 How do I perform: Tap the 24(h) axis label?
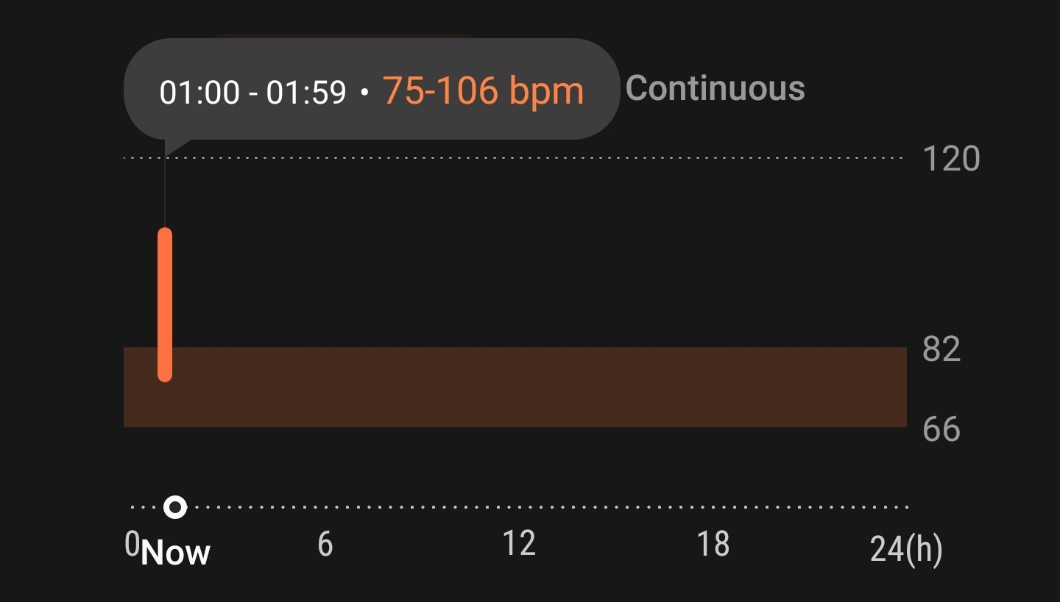coord(905,548)
